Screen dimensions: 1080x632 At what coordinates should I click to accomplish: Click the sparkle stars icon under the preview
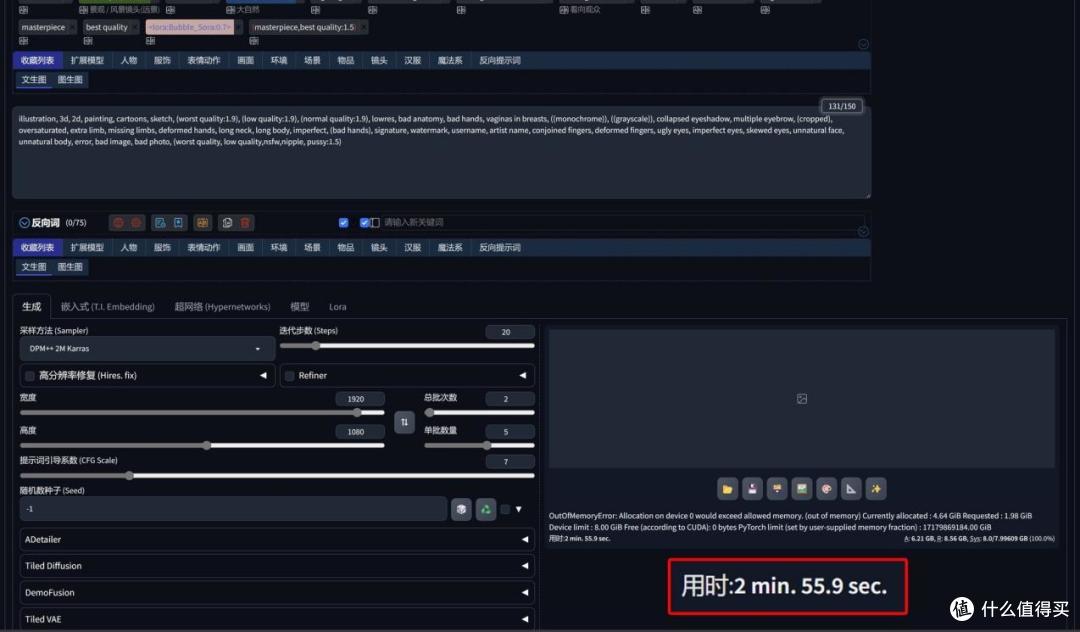(x=876, y=489)
